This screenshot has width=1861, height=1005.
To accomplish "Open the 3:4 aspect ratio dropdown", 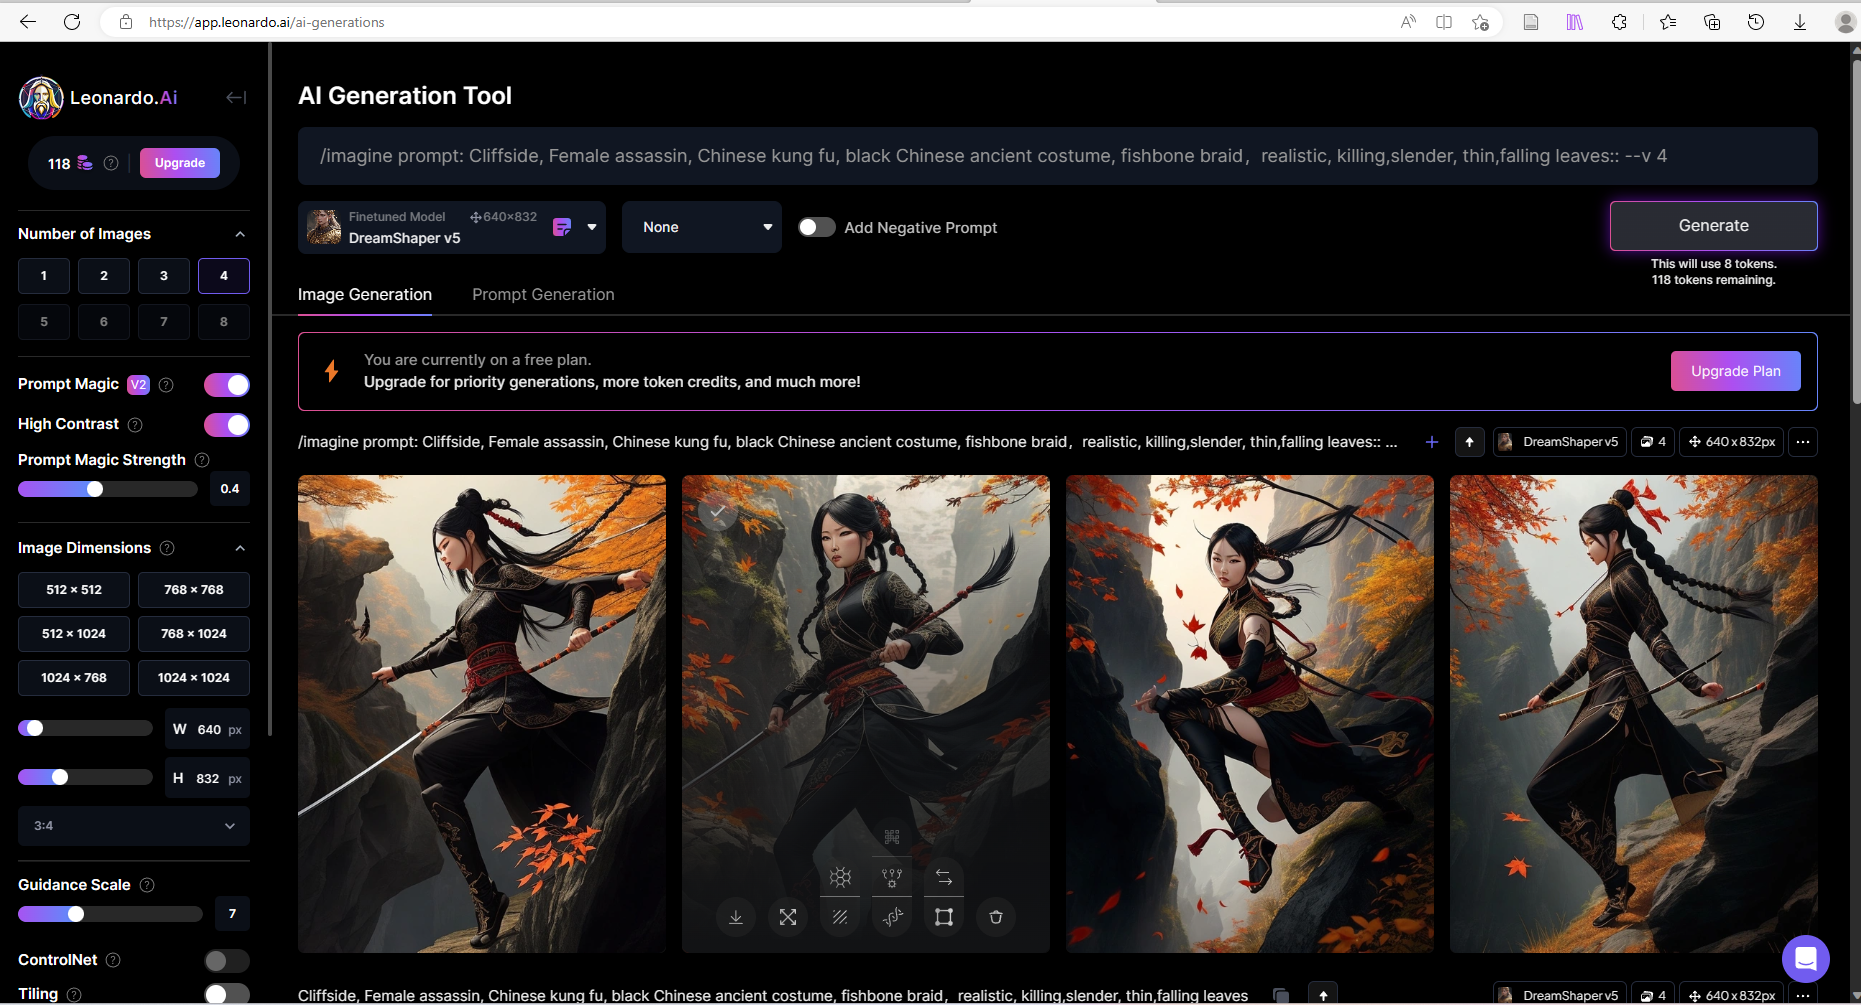I will 134,826.
